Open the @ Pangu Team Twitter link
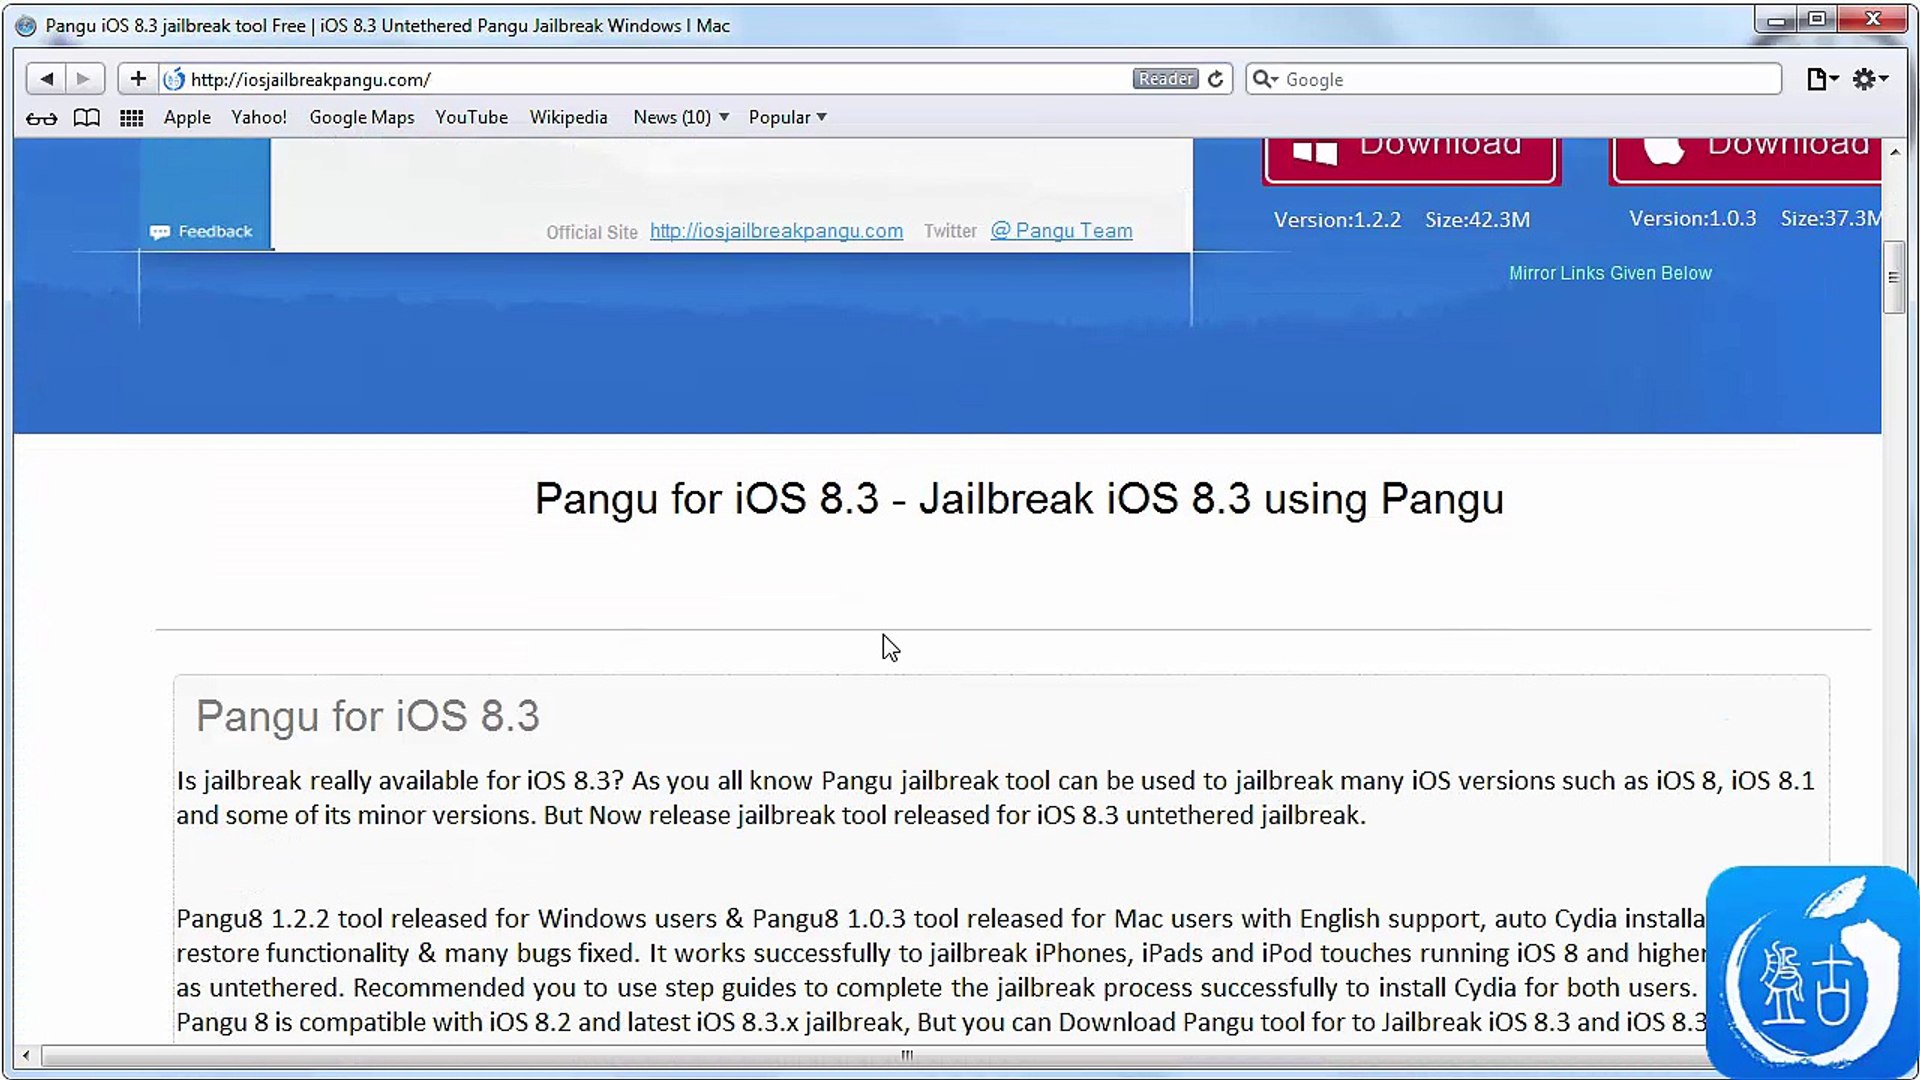 [1061, 231]
